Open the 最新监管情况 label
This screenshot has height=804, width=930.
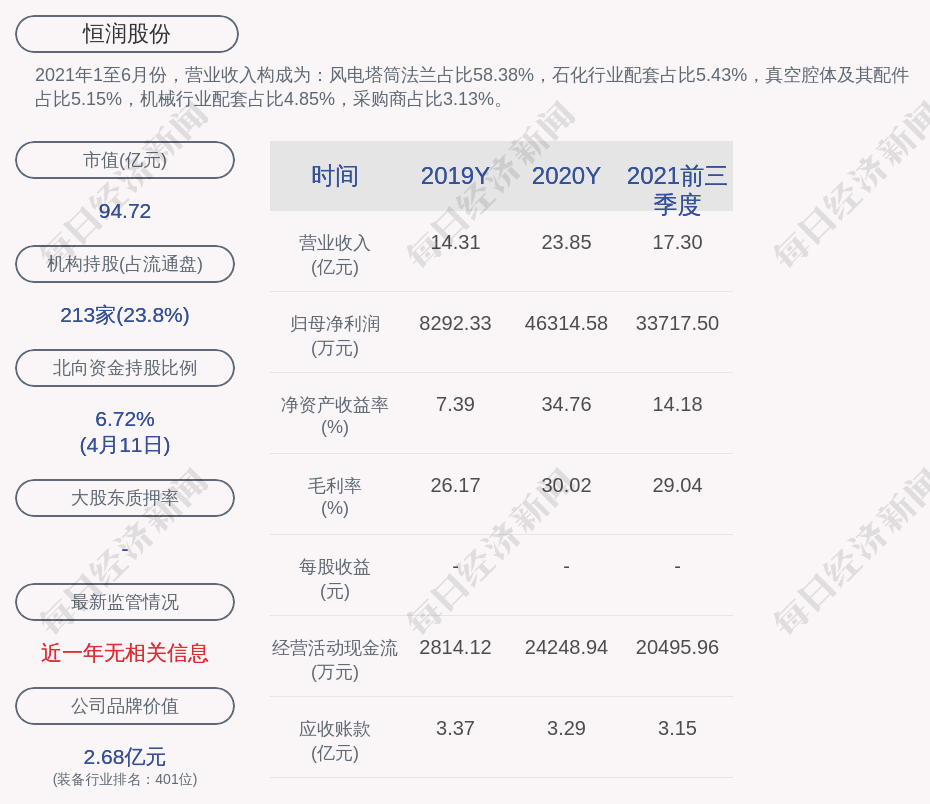point(125,602)
